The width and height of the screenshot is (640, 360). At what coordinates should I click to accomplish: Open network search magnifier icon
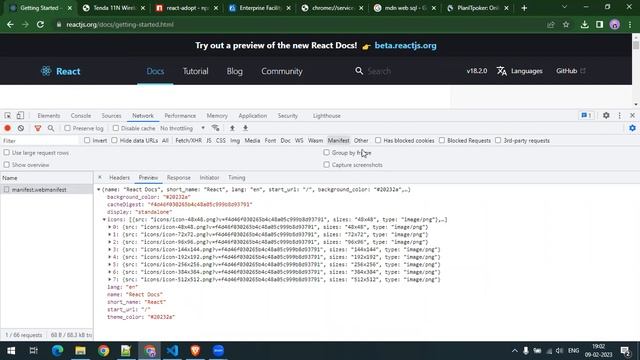tap(51, 128)
